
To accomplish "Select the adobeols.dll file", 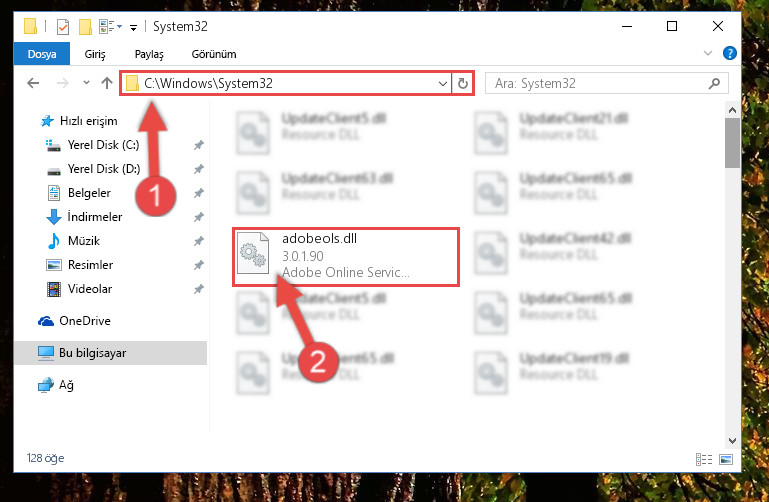I will [346, 257].
